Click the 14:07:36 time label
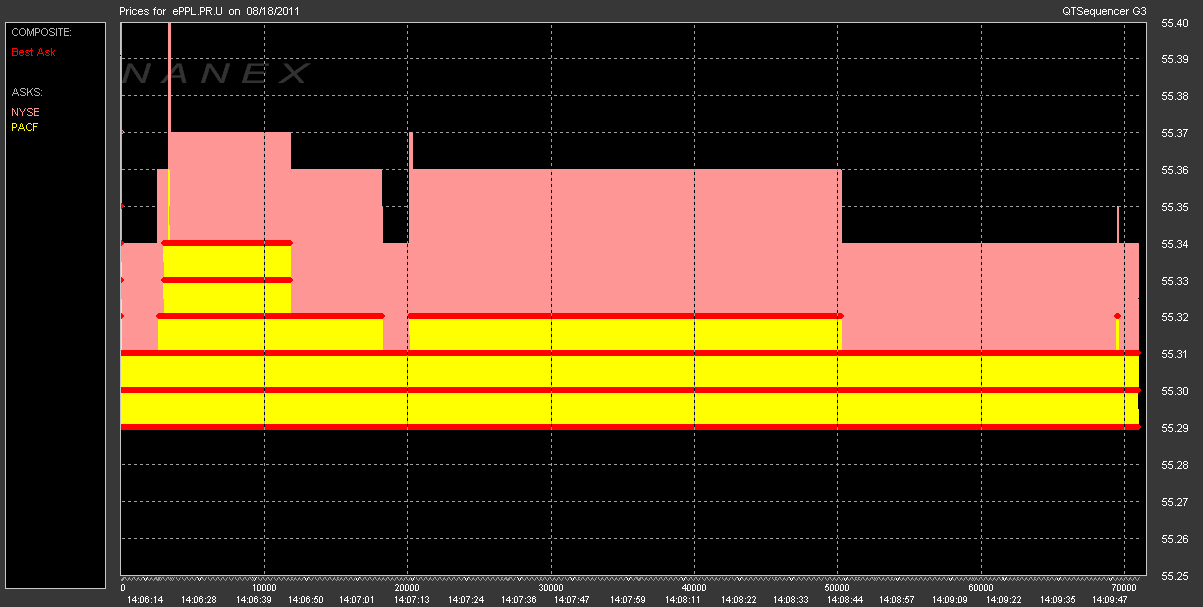 [x=519, y=600]
